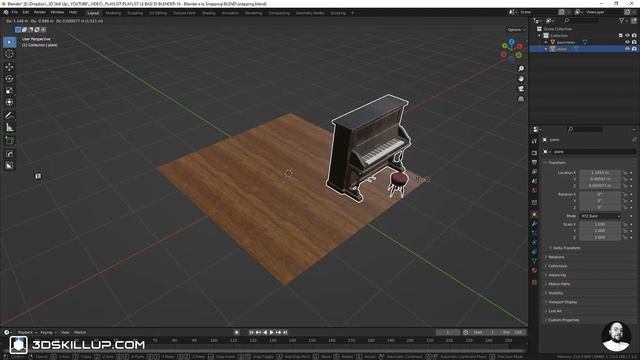The height and width of the screenshot is (360, 640).
Task: Collapse the Transform panel
Action: coord(557,162)
